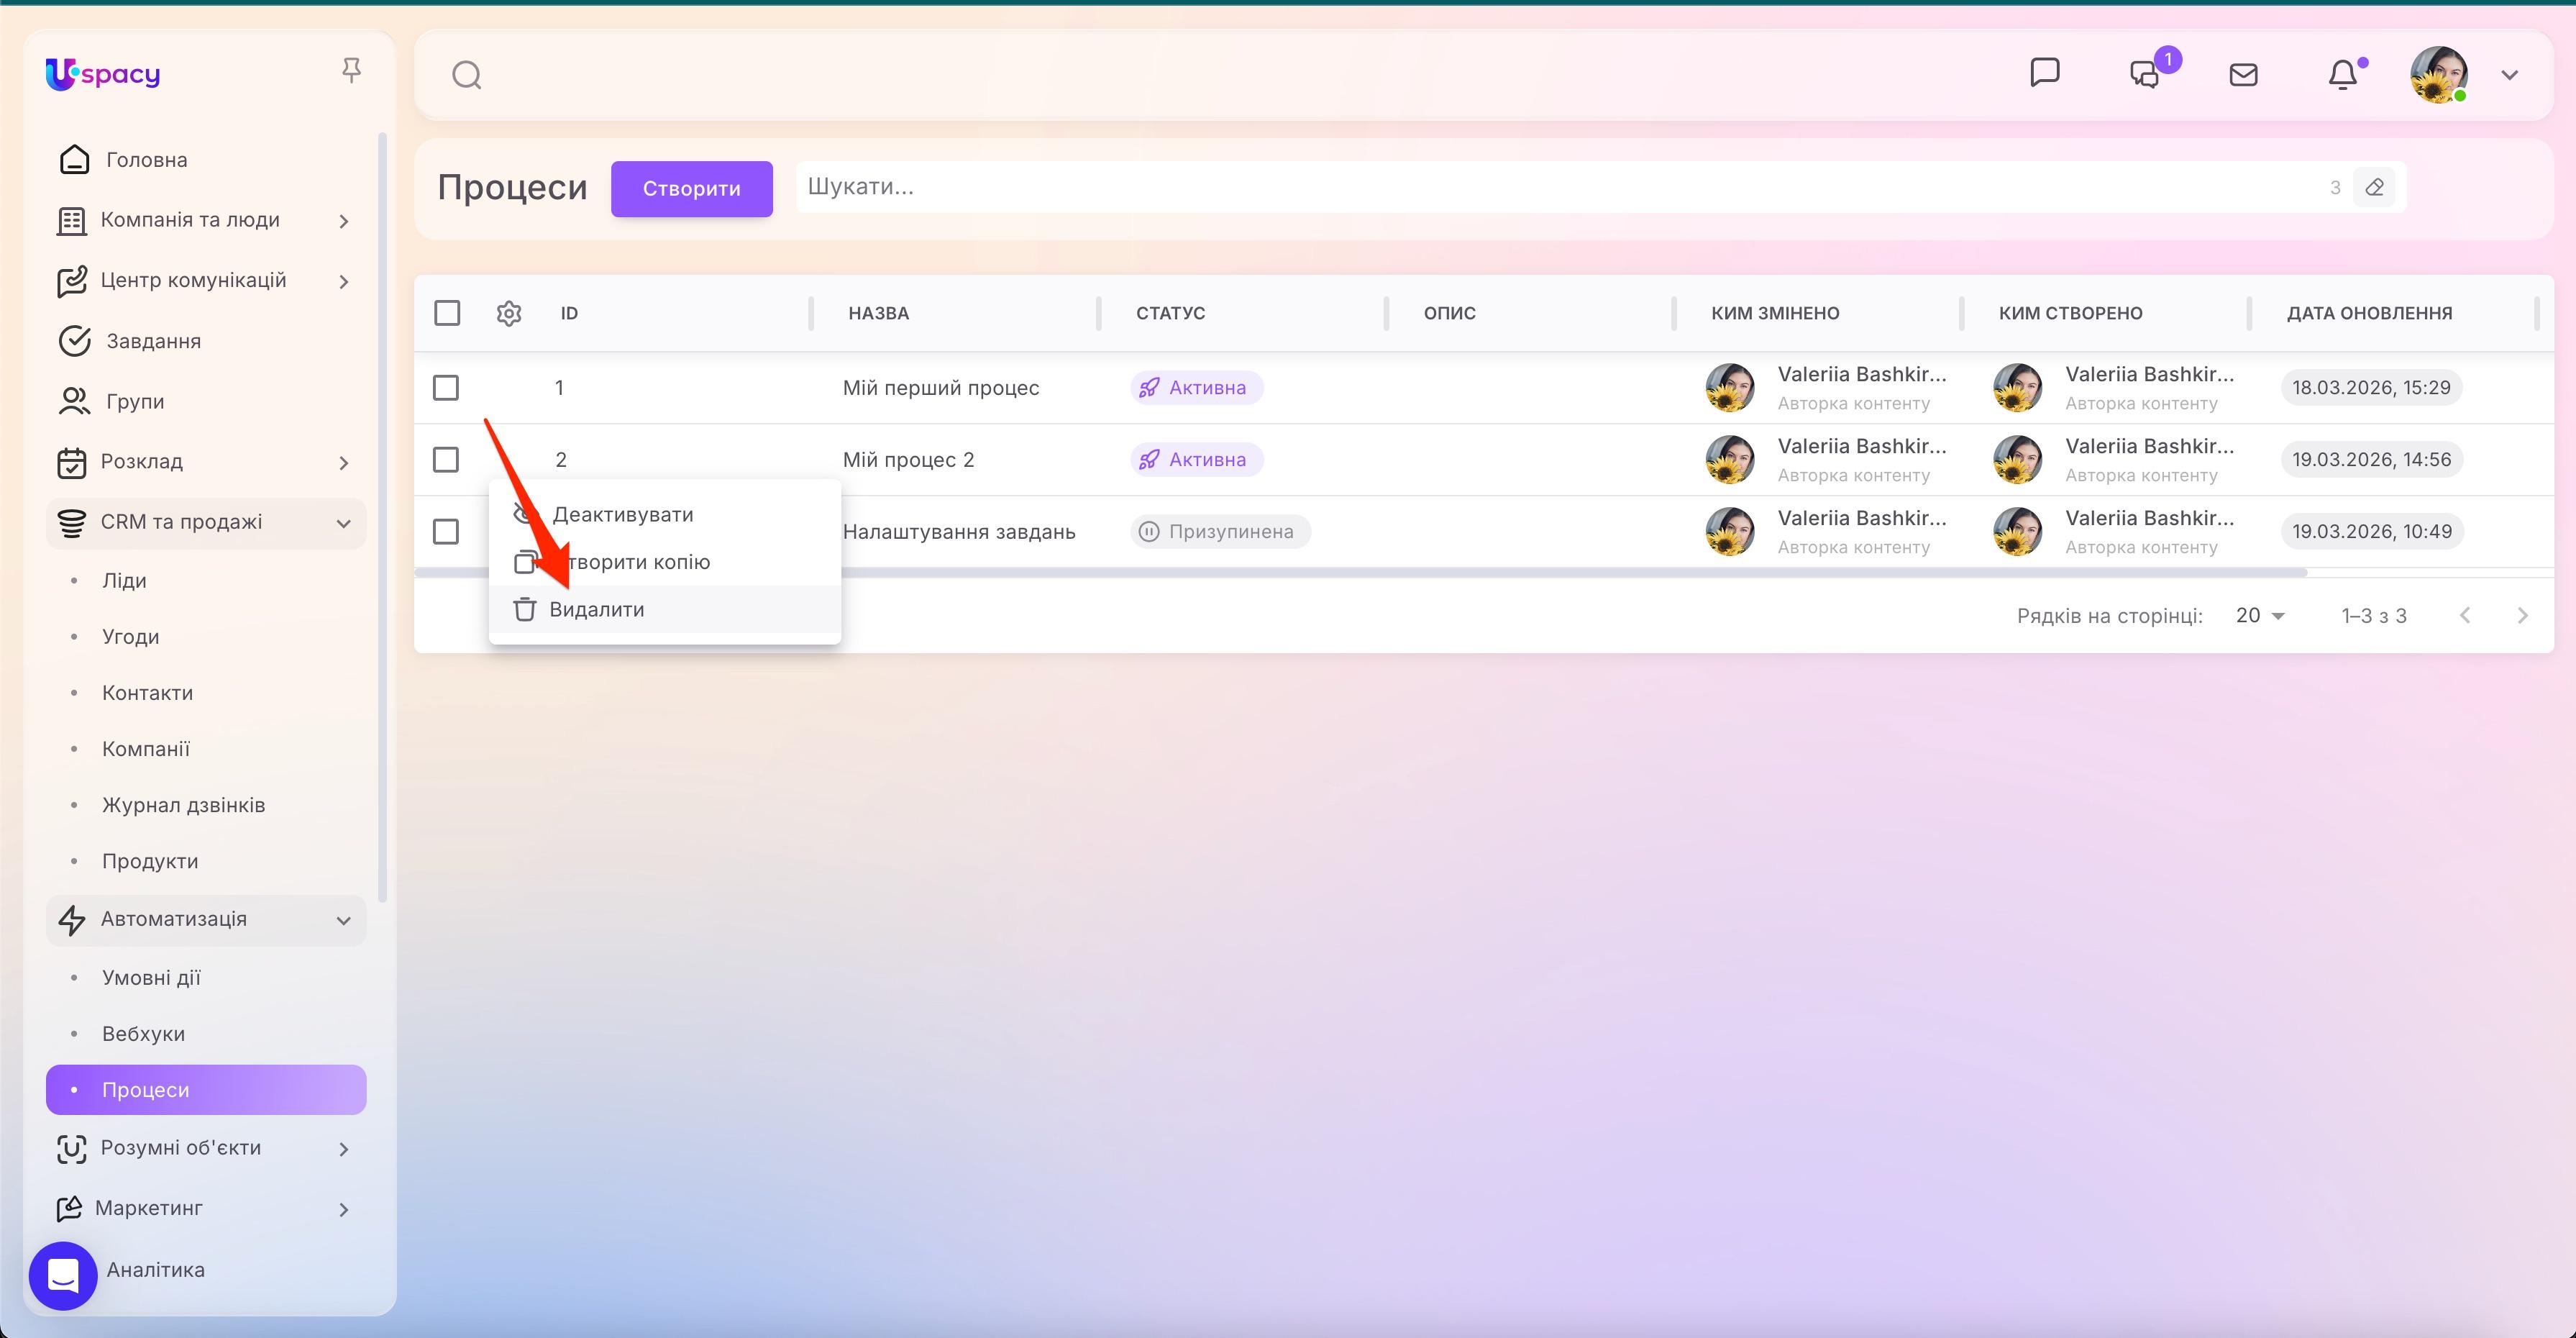Screen dimensions: 2576x1338
Task: Select all rows with the header checkbox
Action: click(x=447, y=313)
